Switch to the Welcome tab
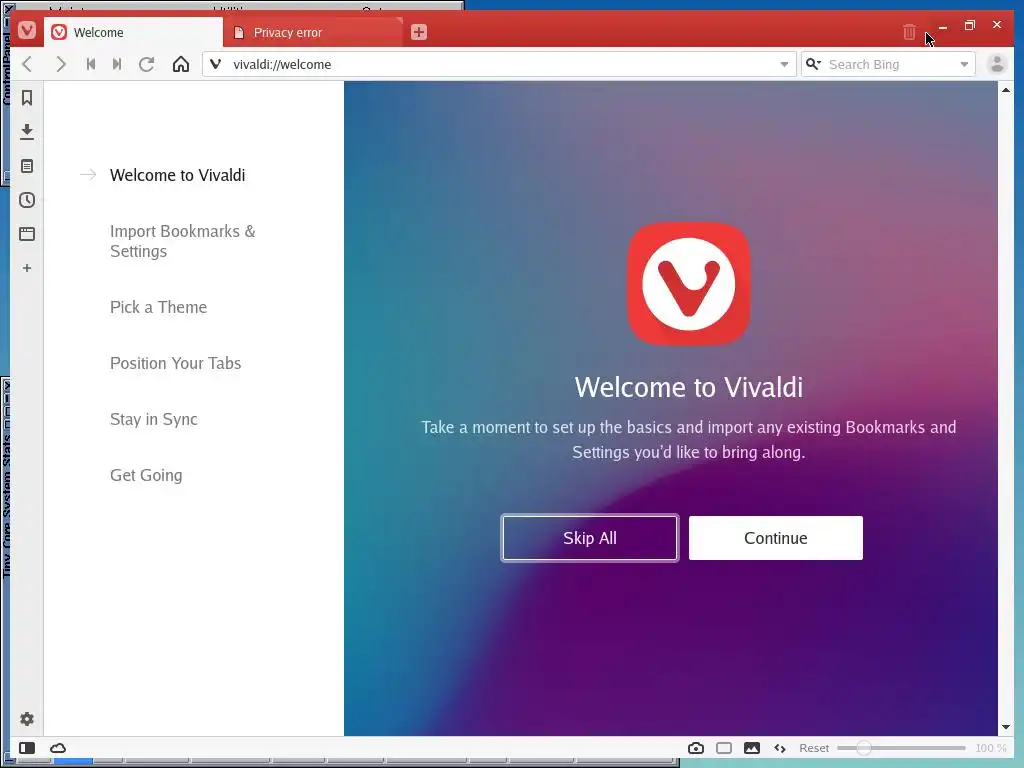The width and height of the screenshot is (1024, 768). coord(133,32)
